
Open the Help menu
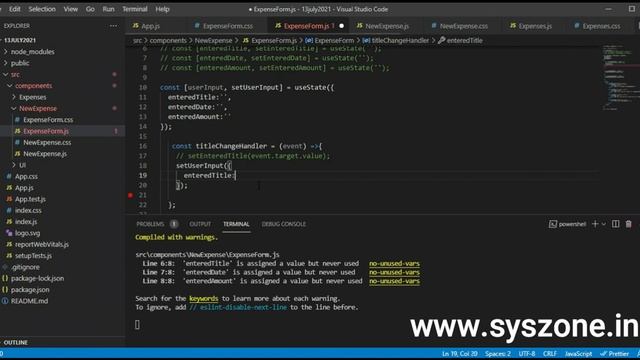(162, 9)
